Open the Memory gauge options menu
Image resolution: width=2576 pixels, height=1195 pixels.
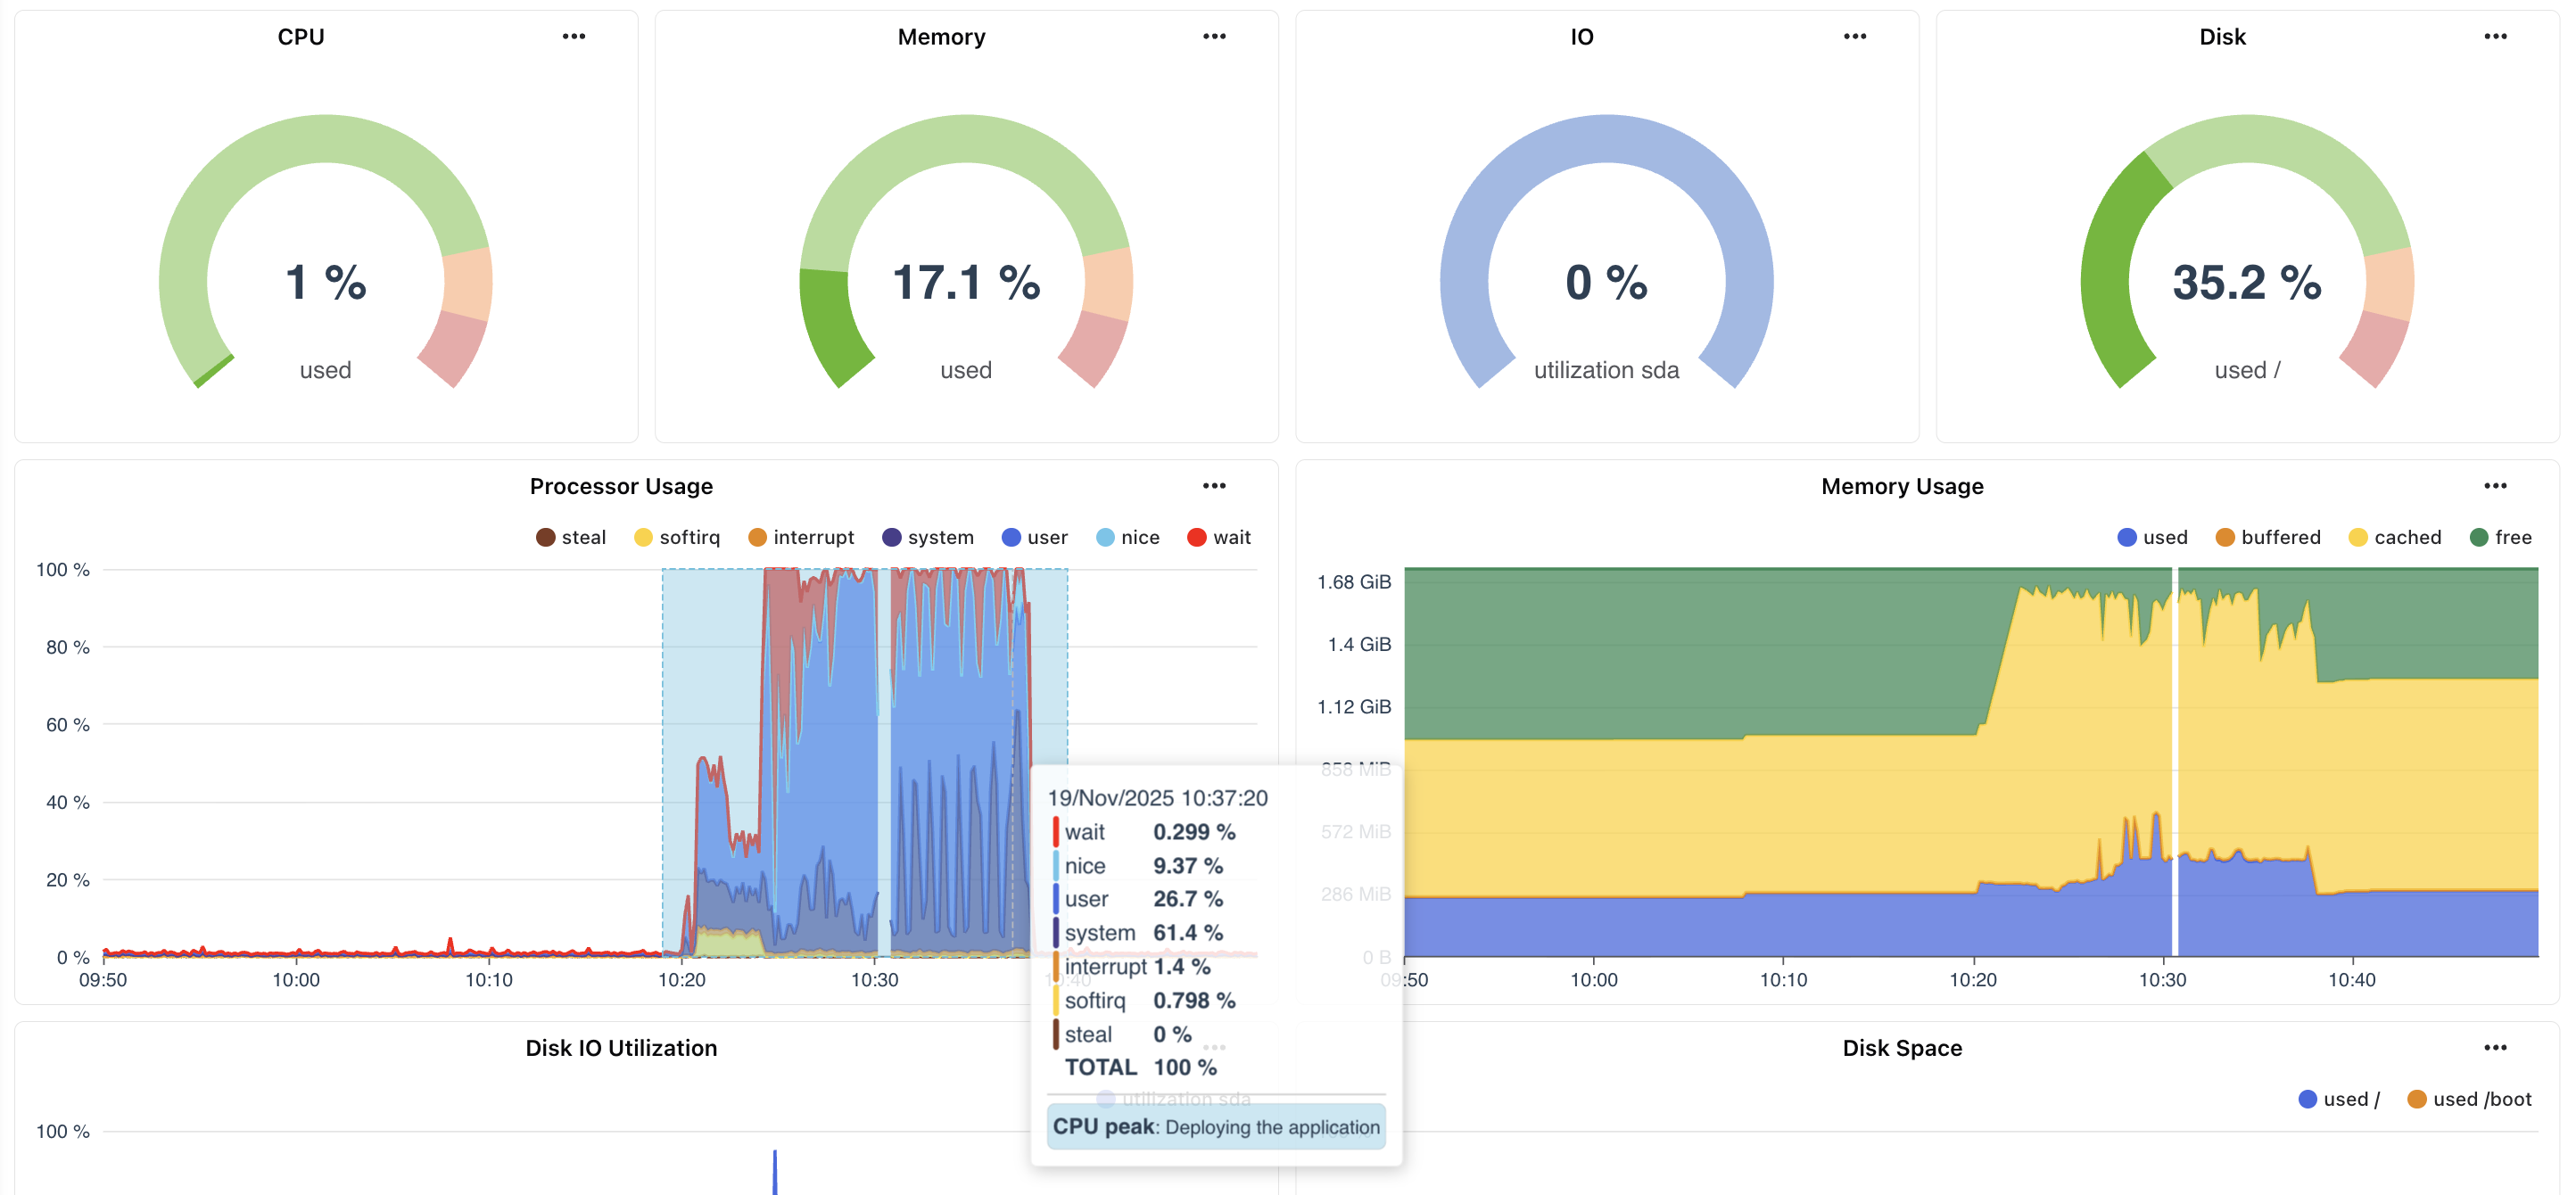[1214, 36]
